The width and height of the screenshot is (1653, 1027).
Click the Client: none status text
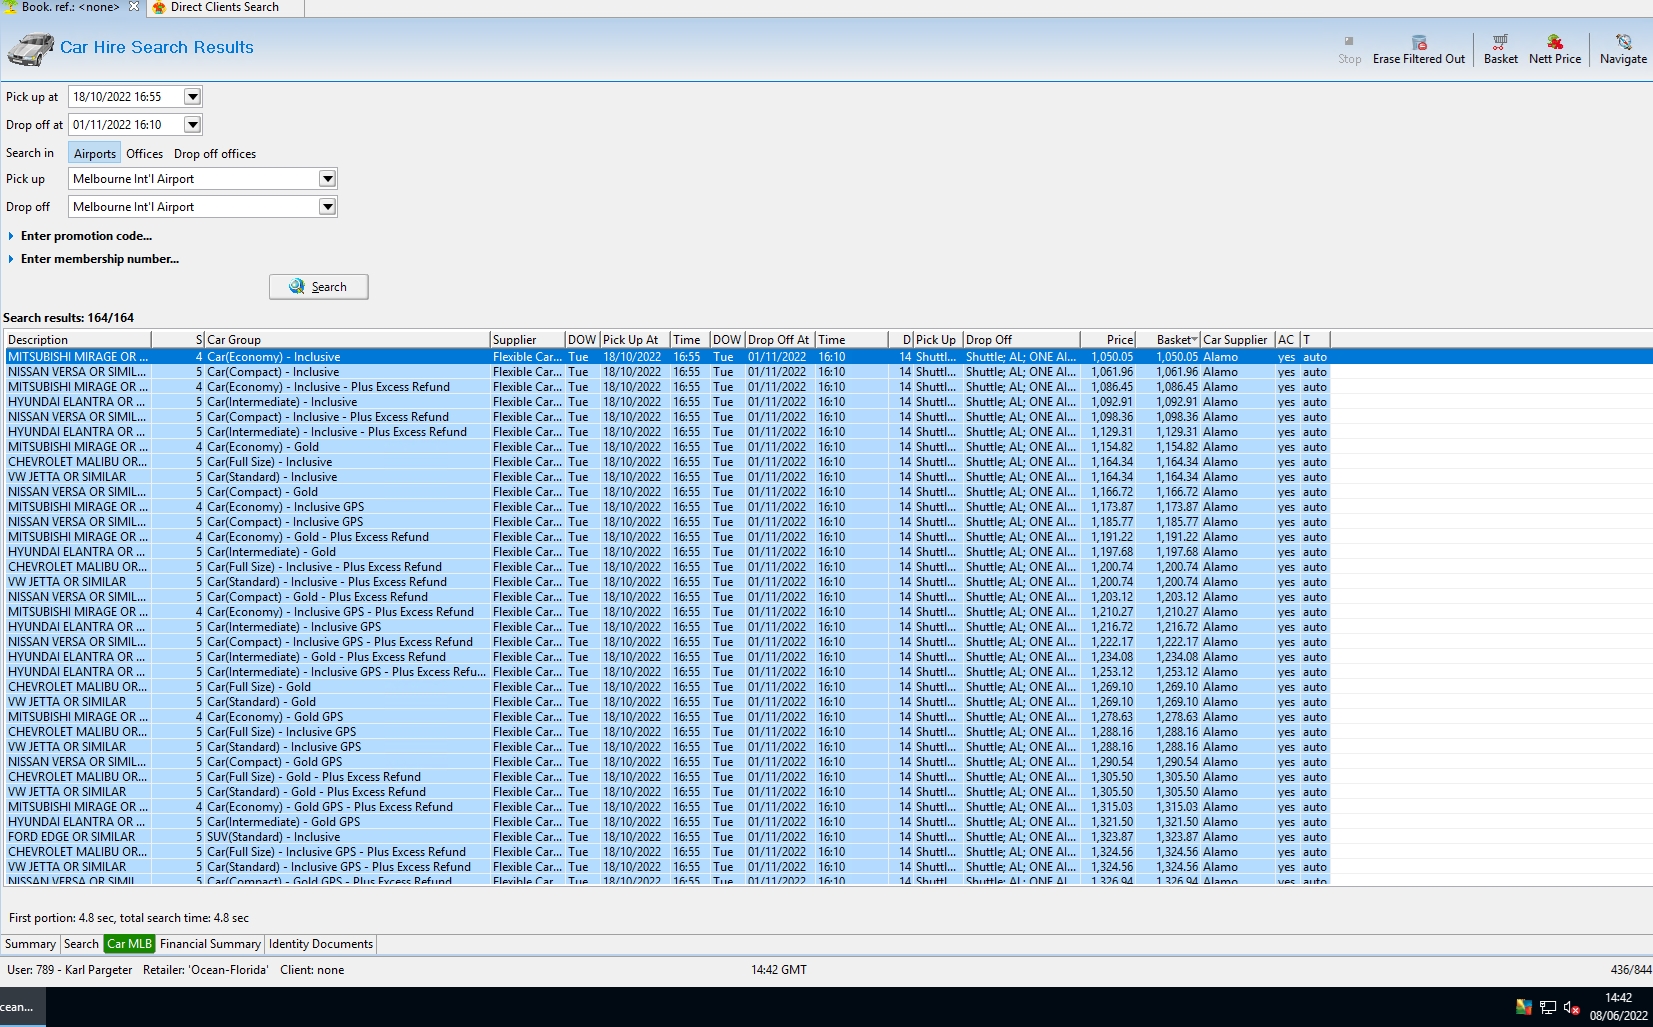coord(312,970)
